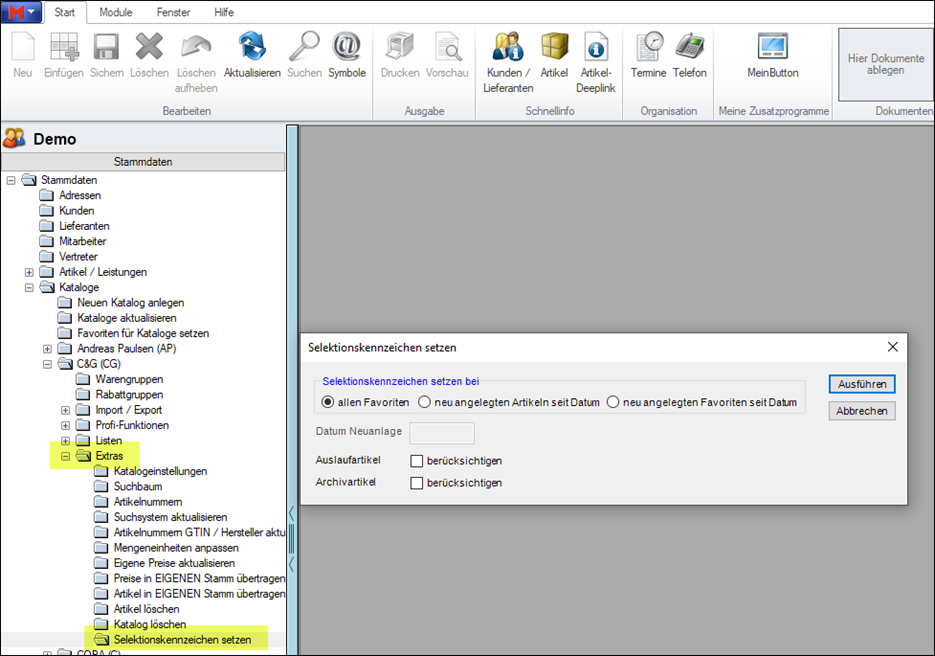
Task: Enable Auslaufartikel berücksichtigen checkbox
Action: pyautogui.click(x=417, y=461)
